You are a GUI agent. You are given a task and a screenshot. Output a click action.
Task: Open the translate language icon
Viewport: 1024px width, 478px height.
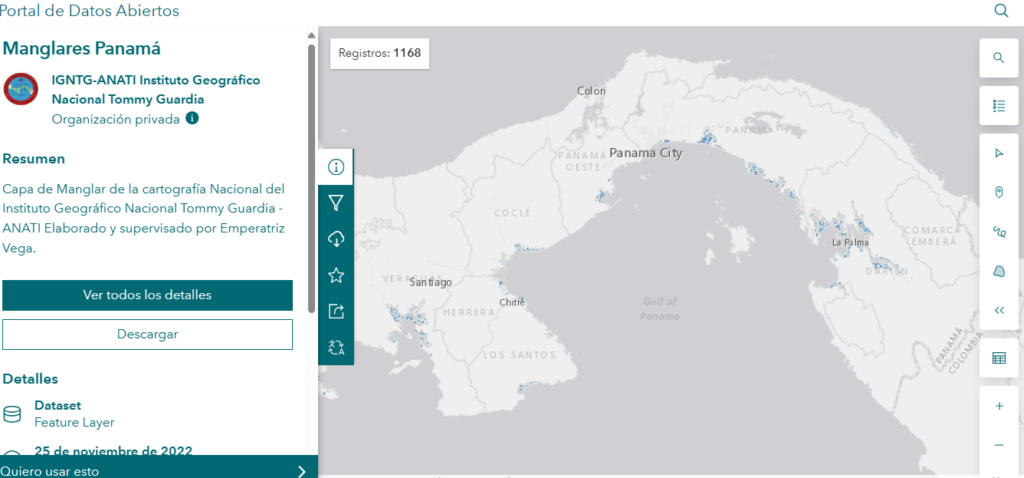pos(336,347)
